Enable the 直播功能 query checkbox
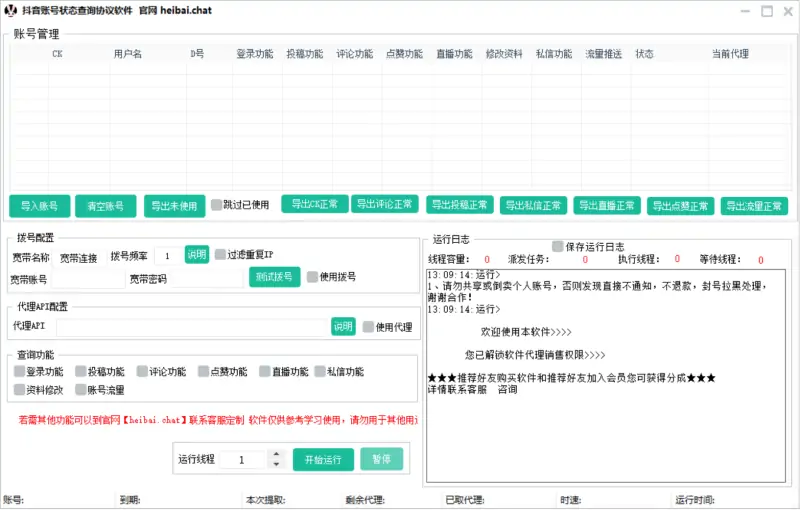The image size is (800, 510). (x=265, y=371)
